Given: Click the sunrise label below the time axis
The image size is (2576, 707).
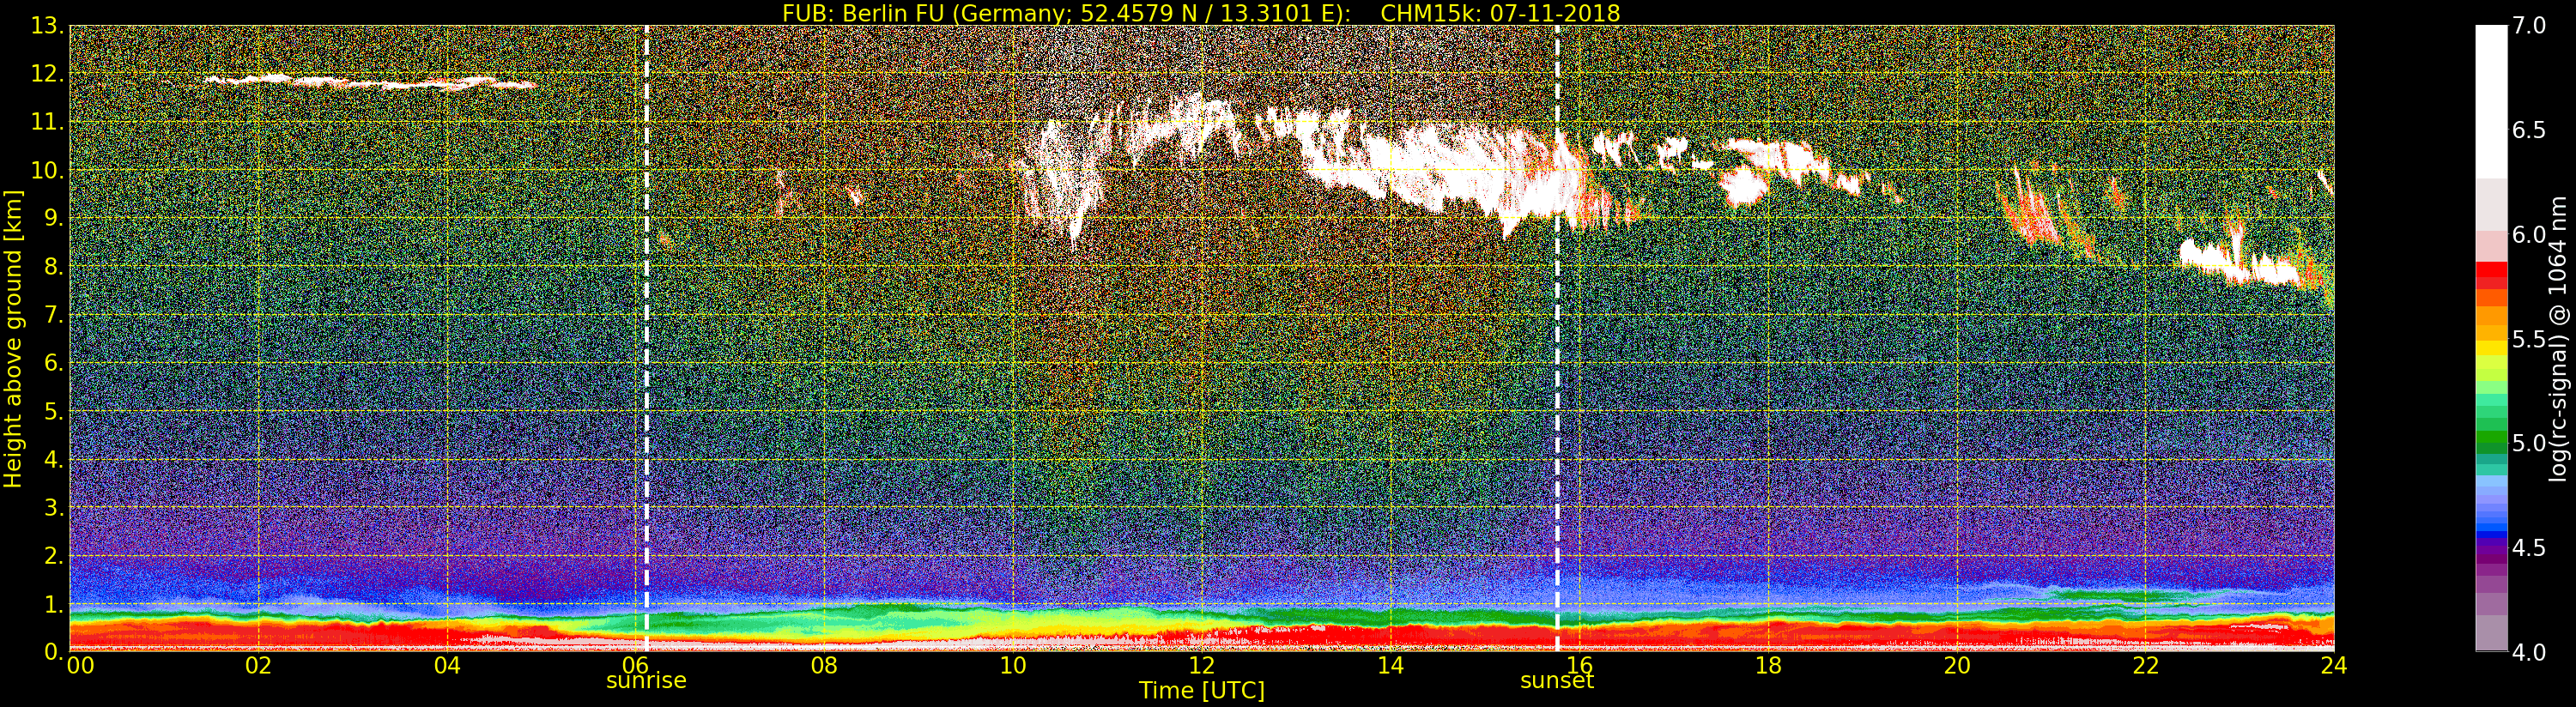Looking at the screenshot, I should [x=646, y=681].
